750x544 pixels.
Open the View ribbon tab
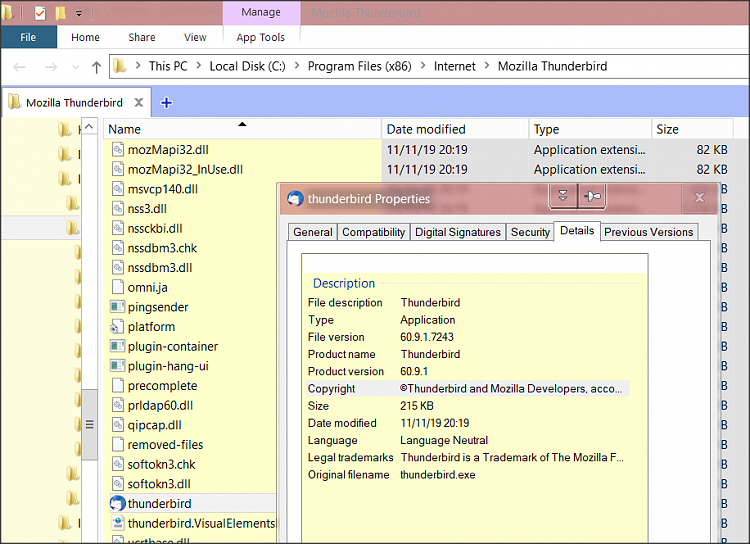(x=195, y=37)
